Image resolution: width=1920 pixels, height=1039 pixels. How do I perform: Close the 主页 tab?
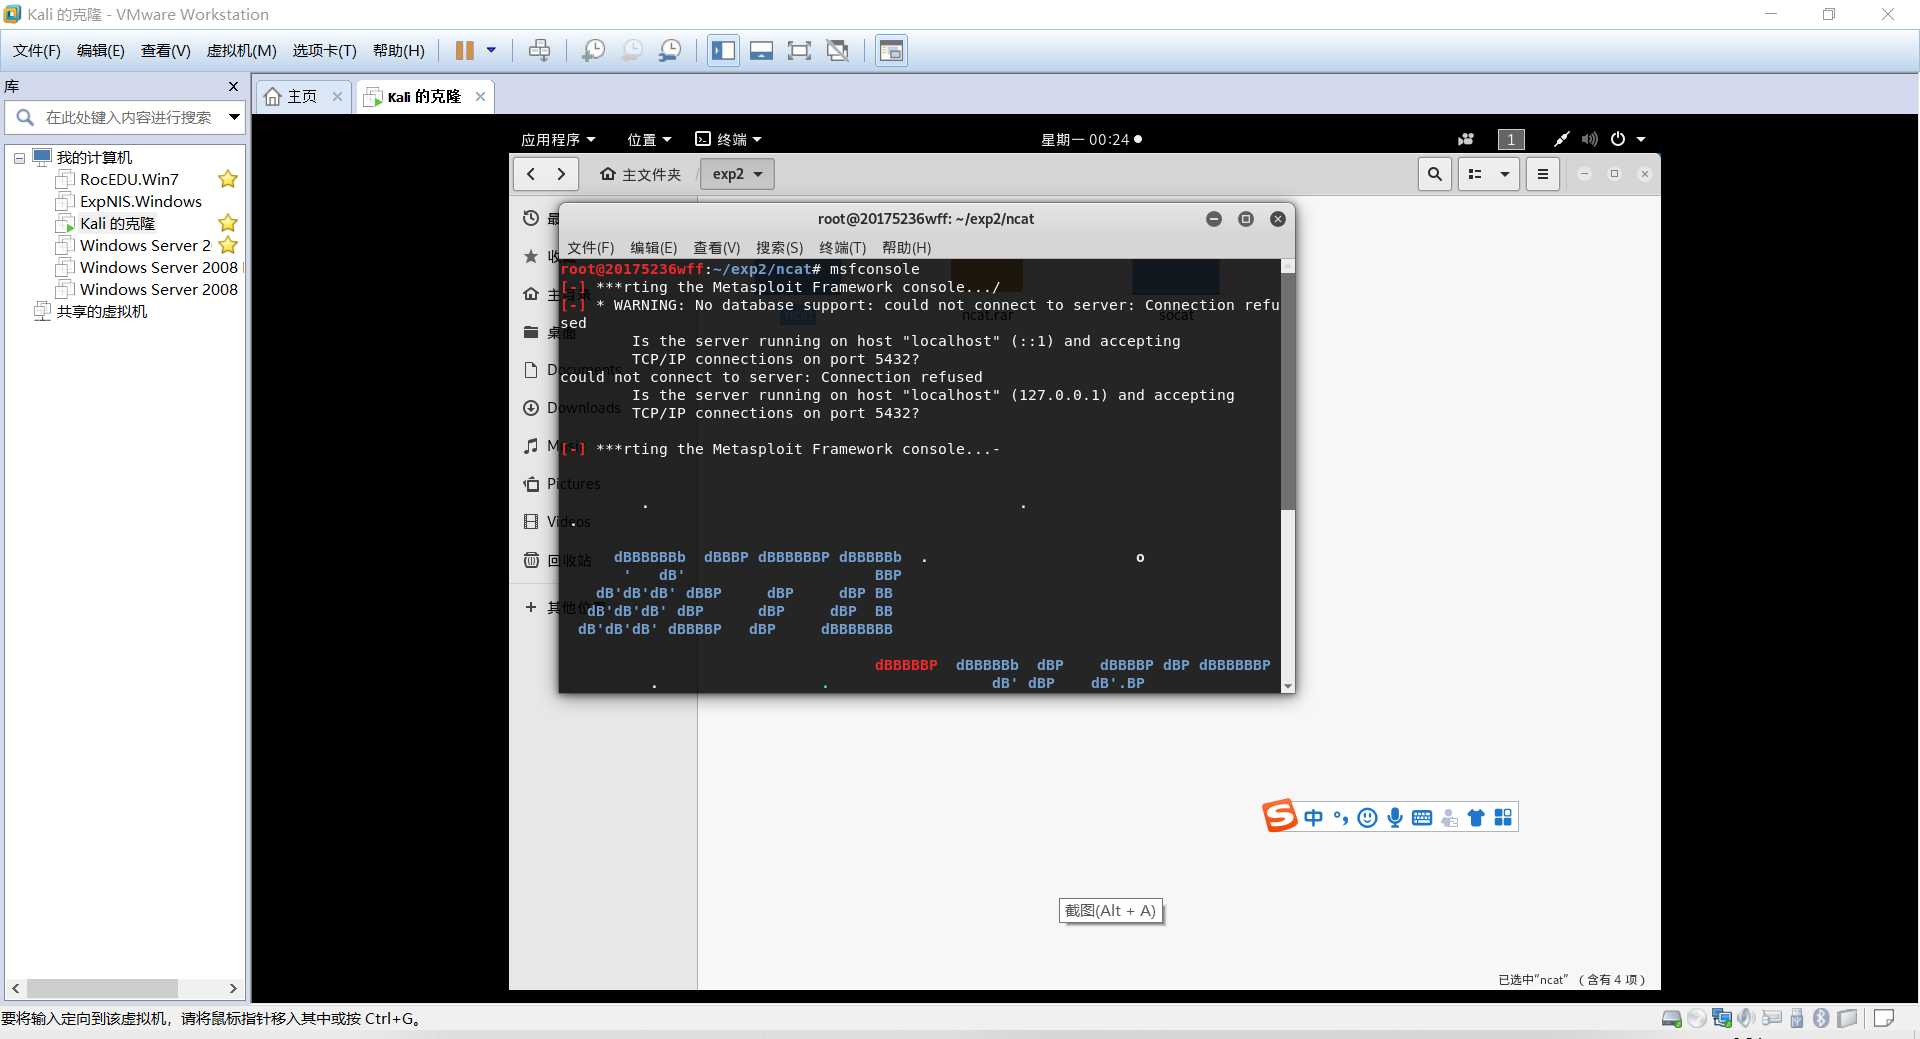(337, 96)
